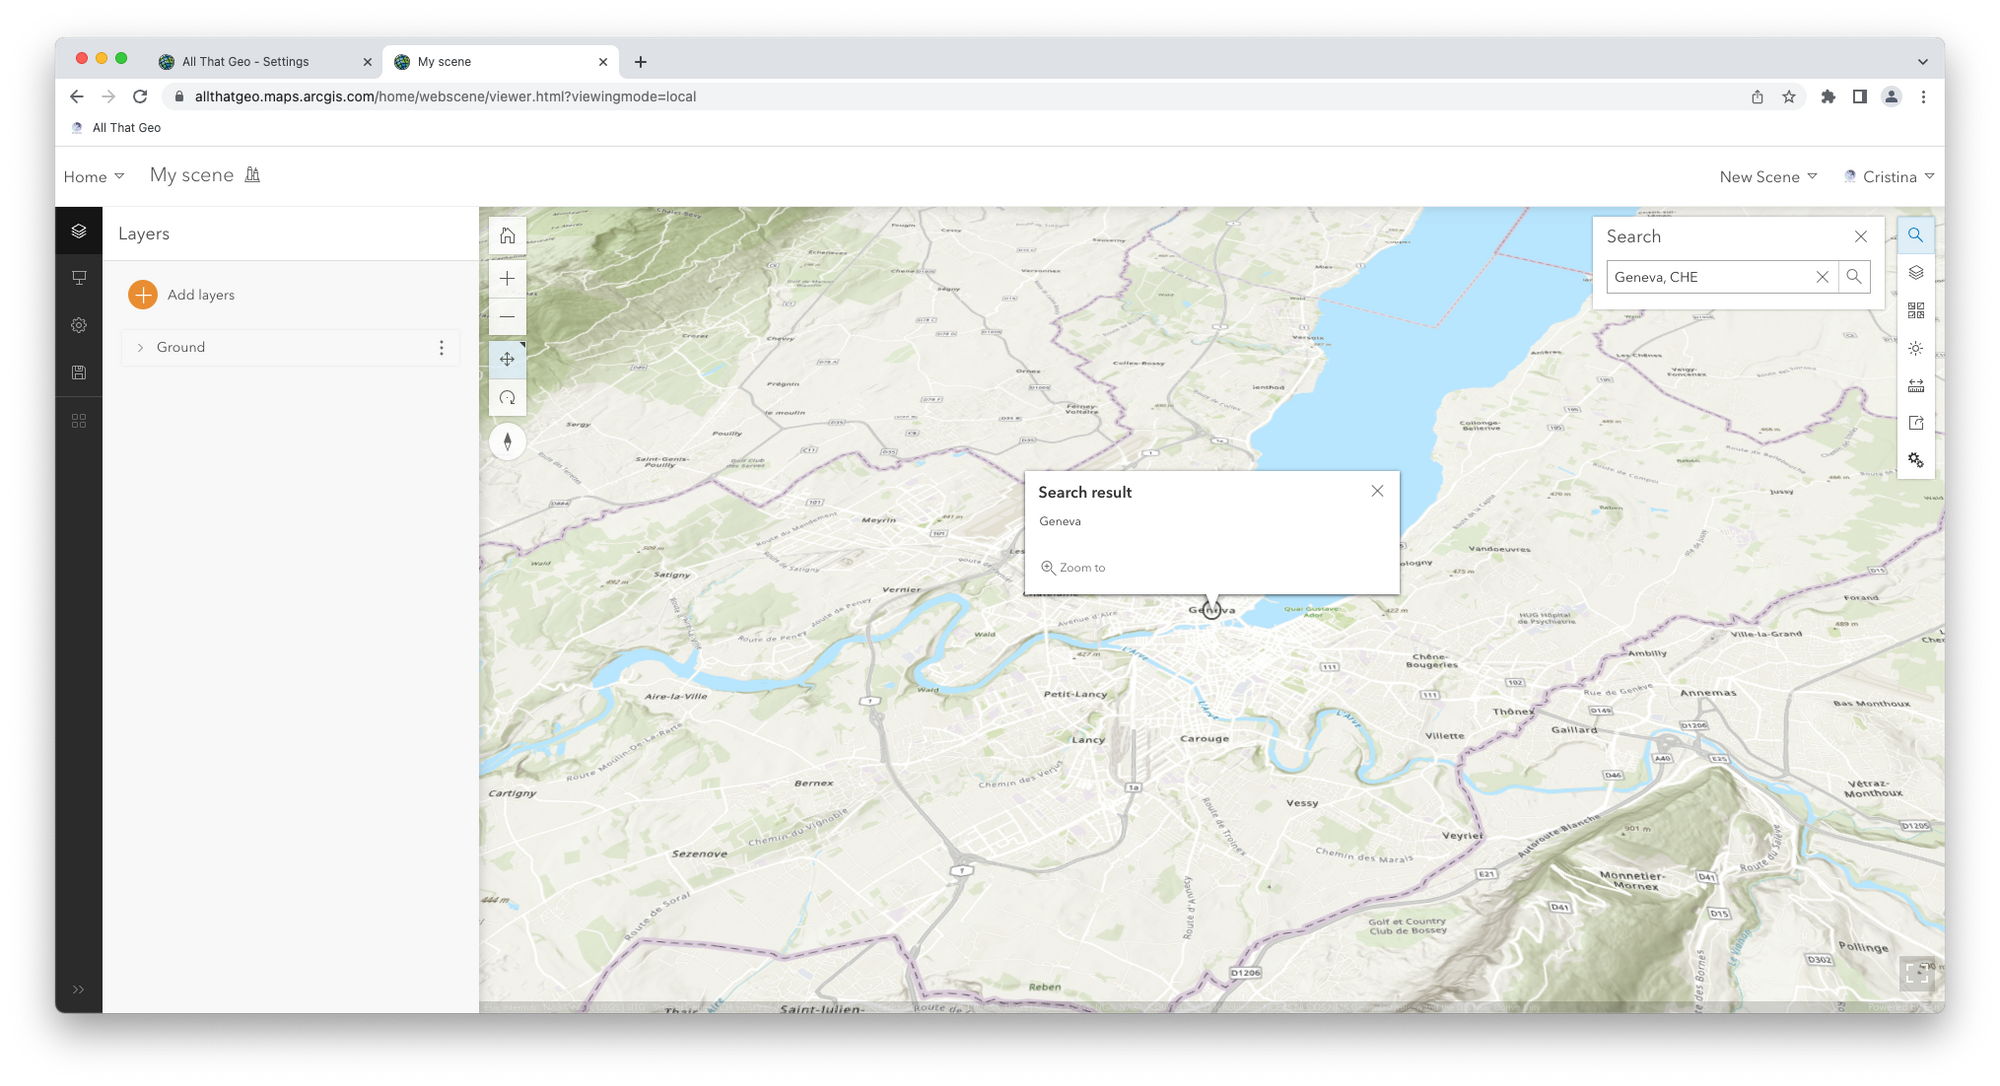Screen dimensions: 2000x1086
Task: Open Ground layer options three-dot menu
Action: [441, 347]
